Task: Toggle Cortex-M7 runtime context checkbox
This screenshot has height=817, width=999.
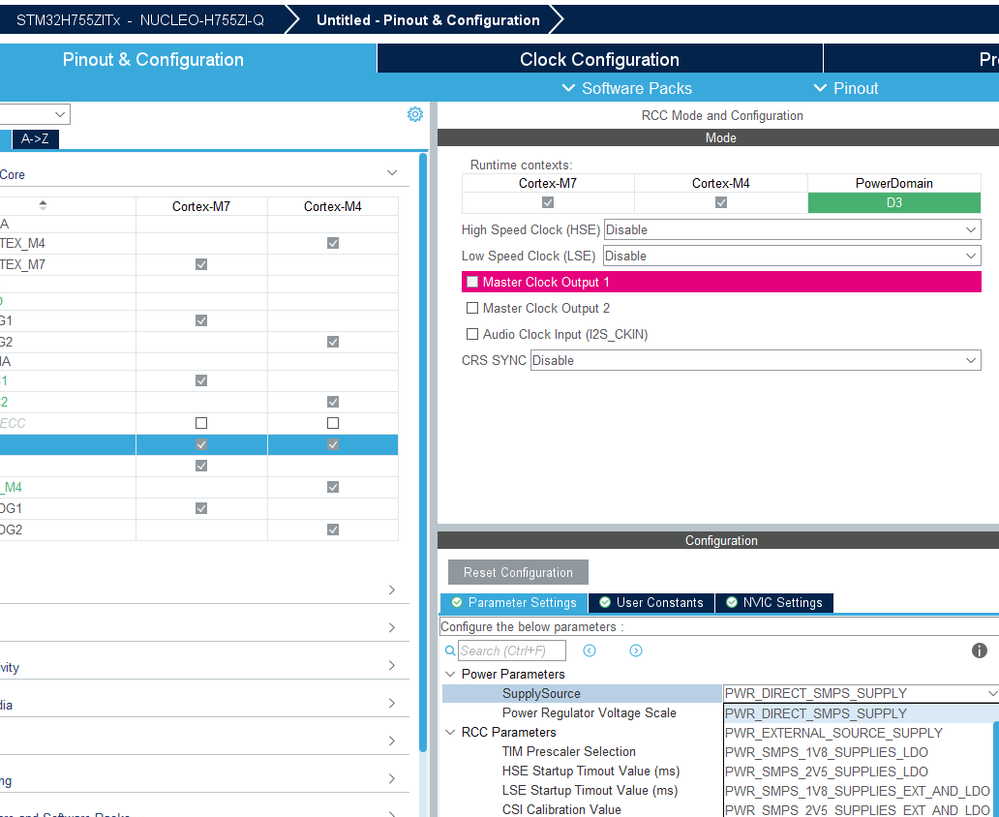Action: 547,202
